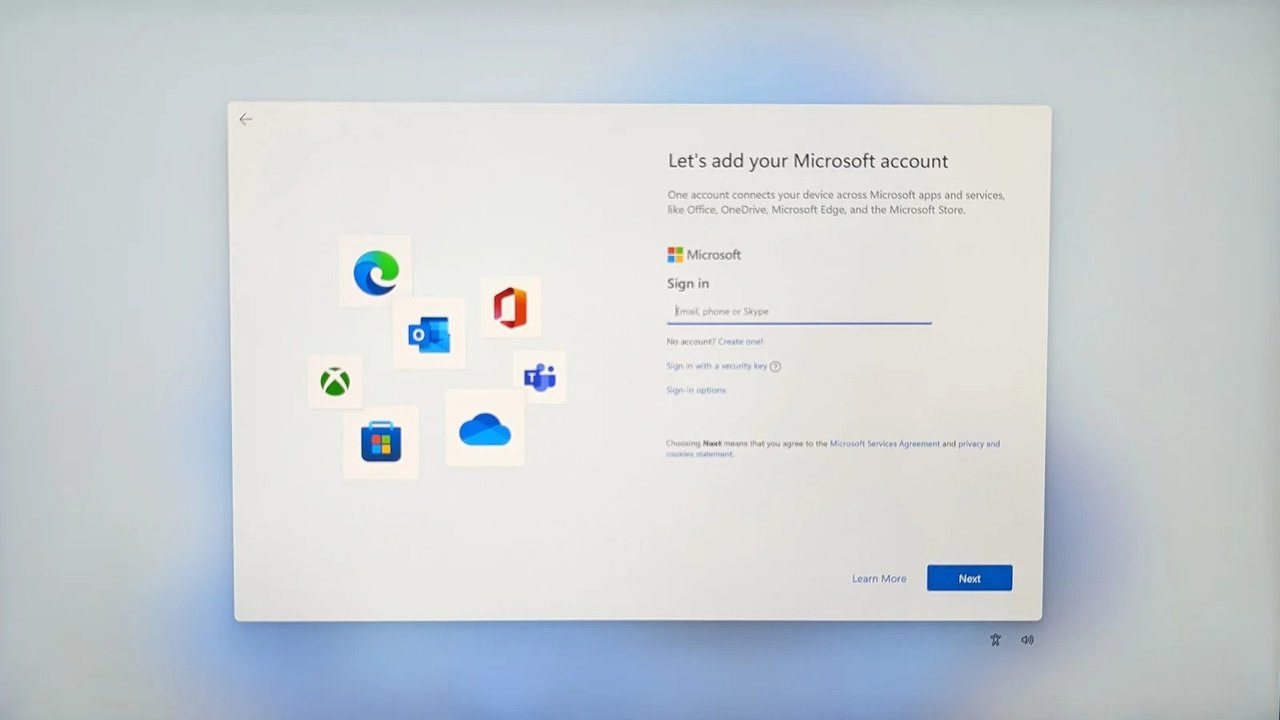The width and height of the screenshot is (1280, 720).
Task: Open the Create one! link
Action: (740, 342)
